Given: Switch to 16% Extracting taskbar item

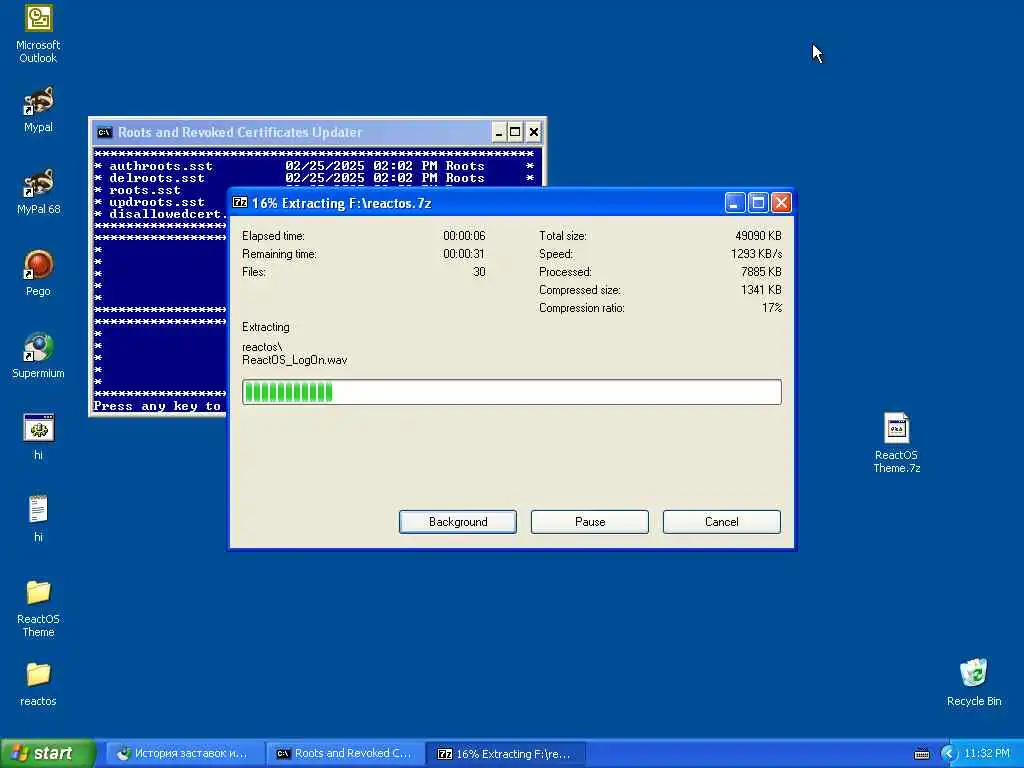Looking at the screenshot, I should 506,754.
